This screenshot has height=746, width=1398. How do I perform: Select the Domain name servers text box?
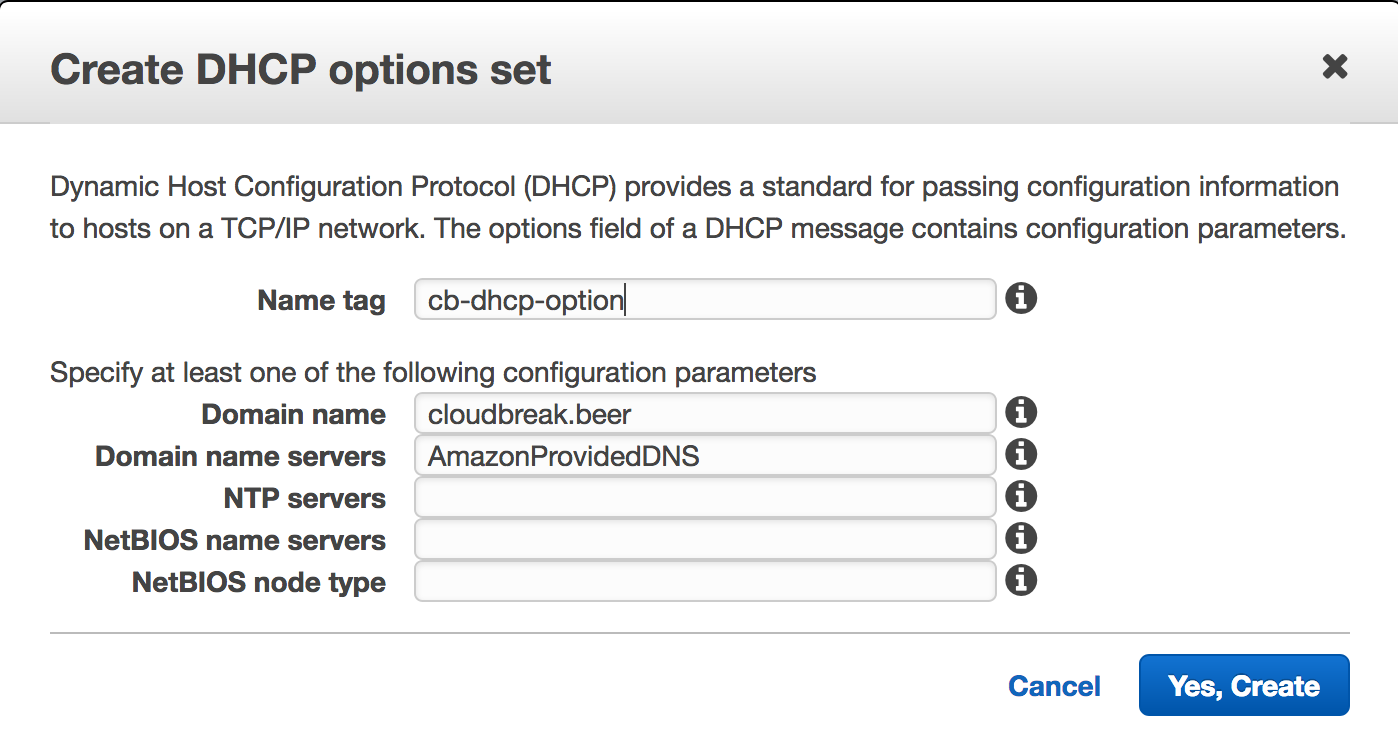click(x=705, y=455)
